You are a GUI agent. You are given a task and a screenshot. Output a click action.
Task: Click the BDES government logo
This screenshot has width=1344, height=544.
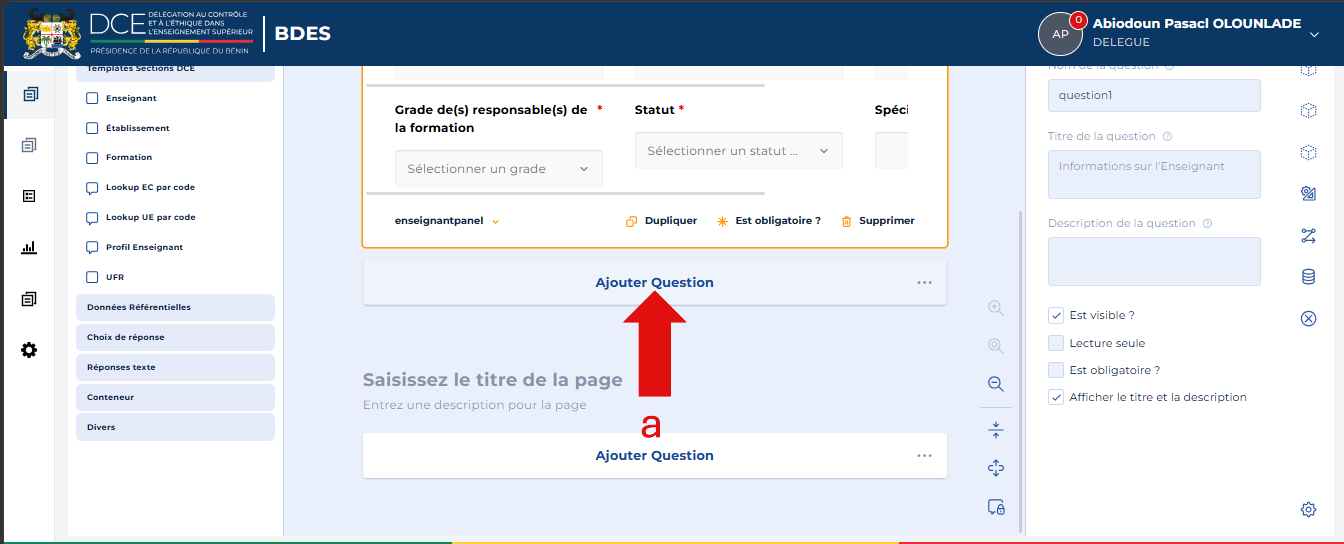pos(138,33)
